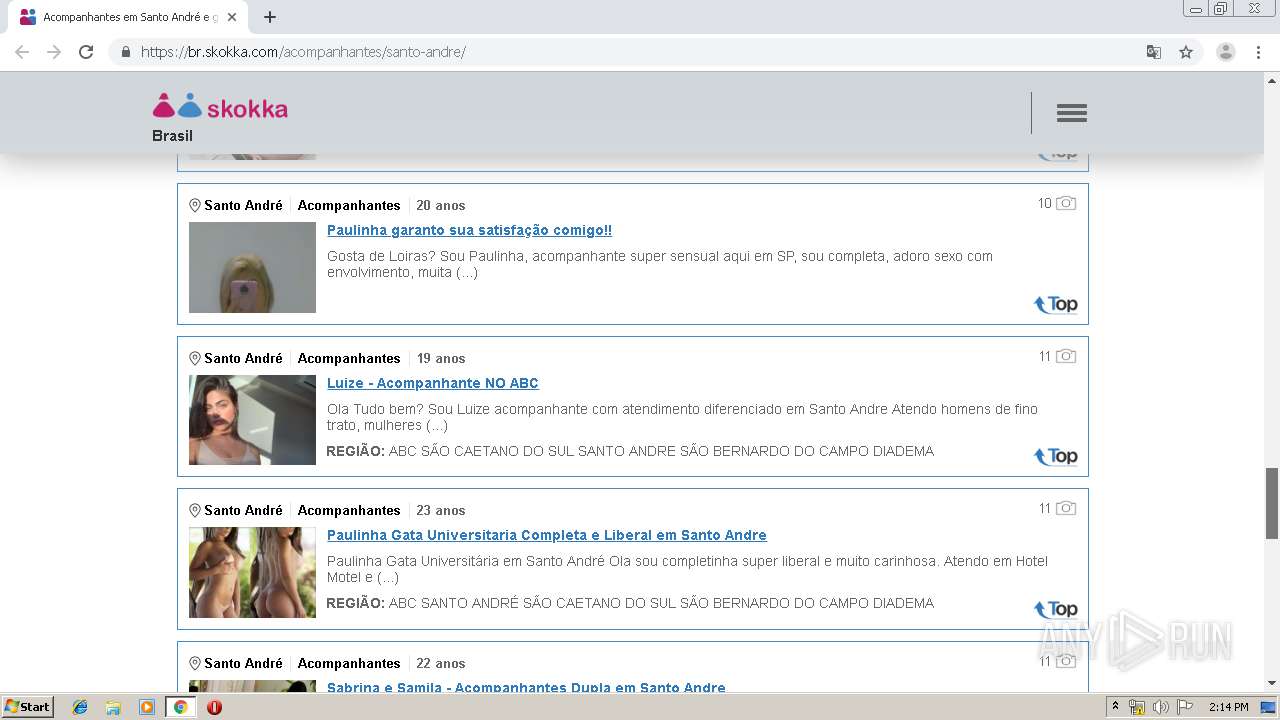Open a new browser tab
This screenshot has width=1280, height=720.
coord(270,17)
